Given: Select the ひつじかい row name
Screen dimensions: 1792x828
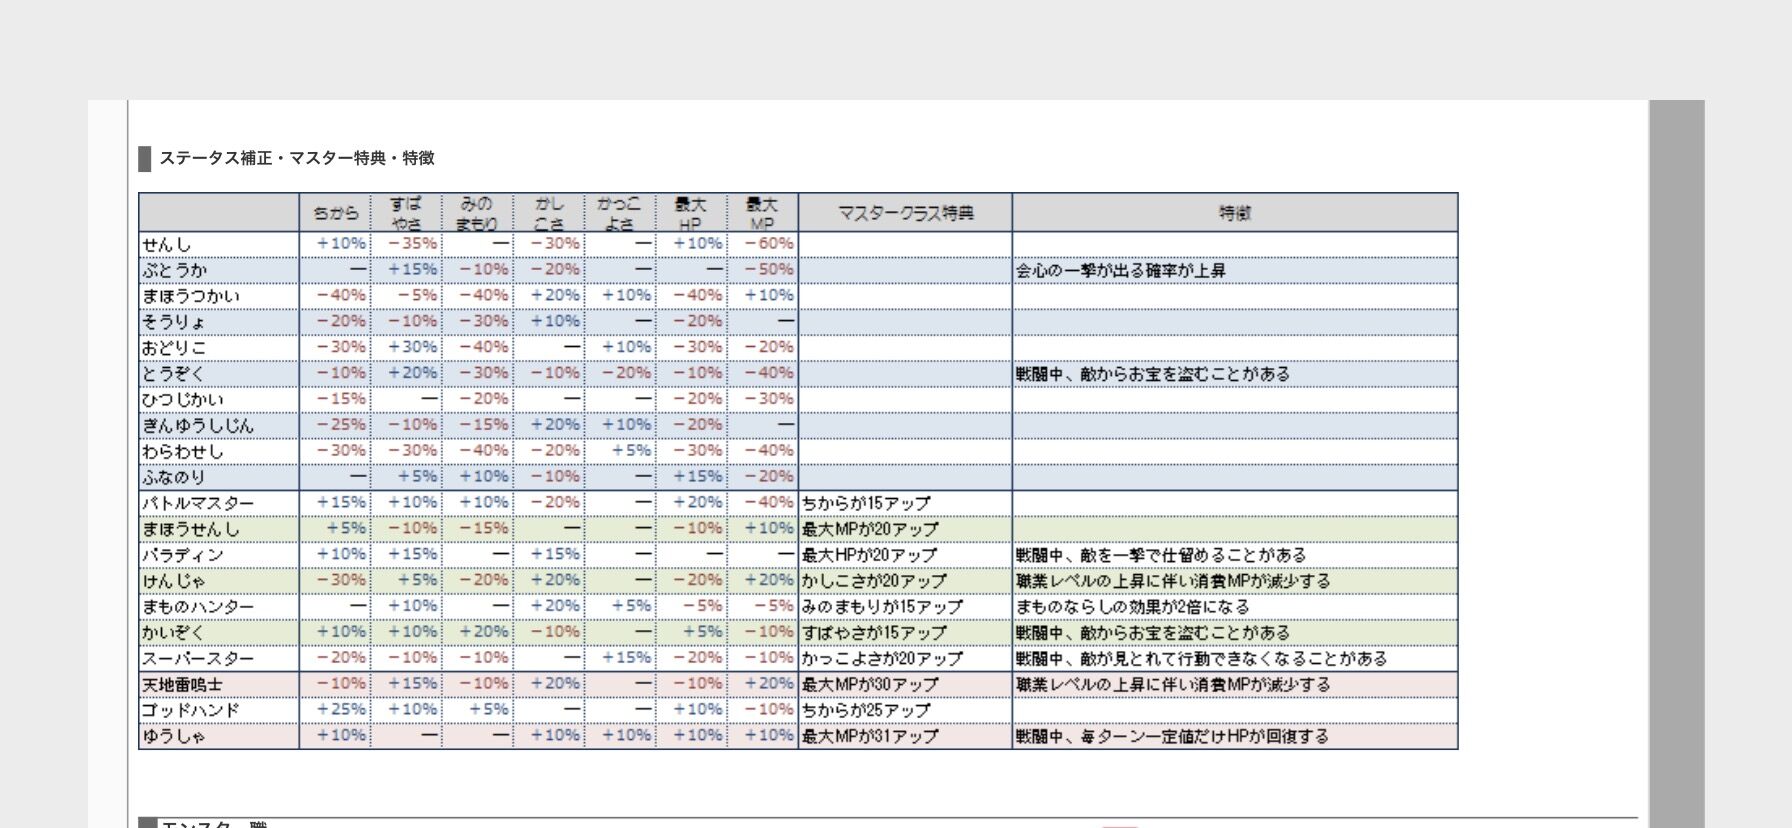Looking at the screenshot, I should click(x=182, y=400).
